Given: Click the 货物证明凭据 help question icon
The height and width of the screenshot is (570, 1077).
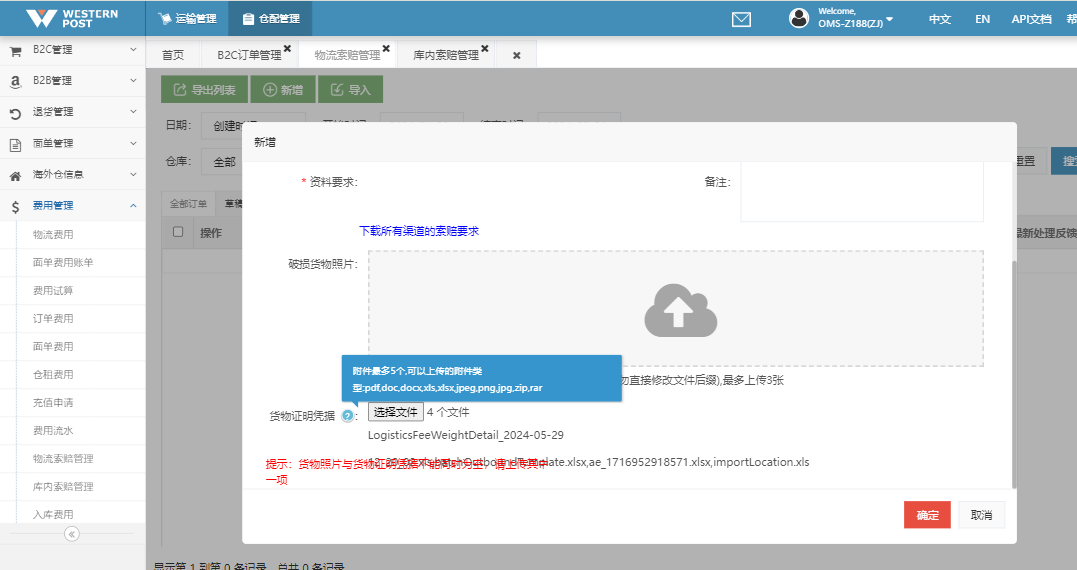Looking at the screenshot, I should pyautogui.click(x=348, y=415).
